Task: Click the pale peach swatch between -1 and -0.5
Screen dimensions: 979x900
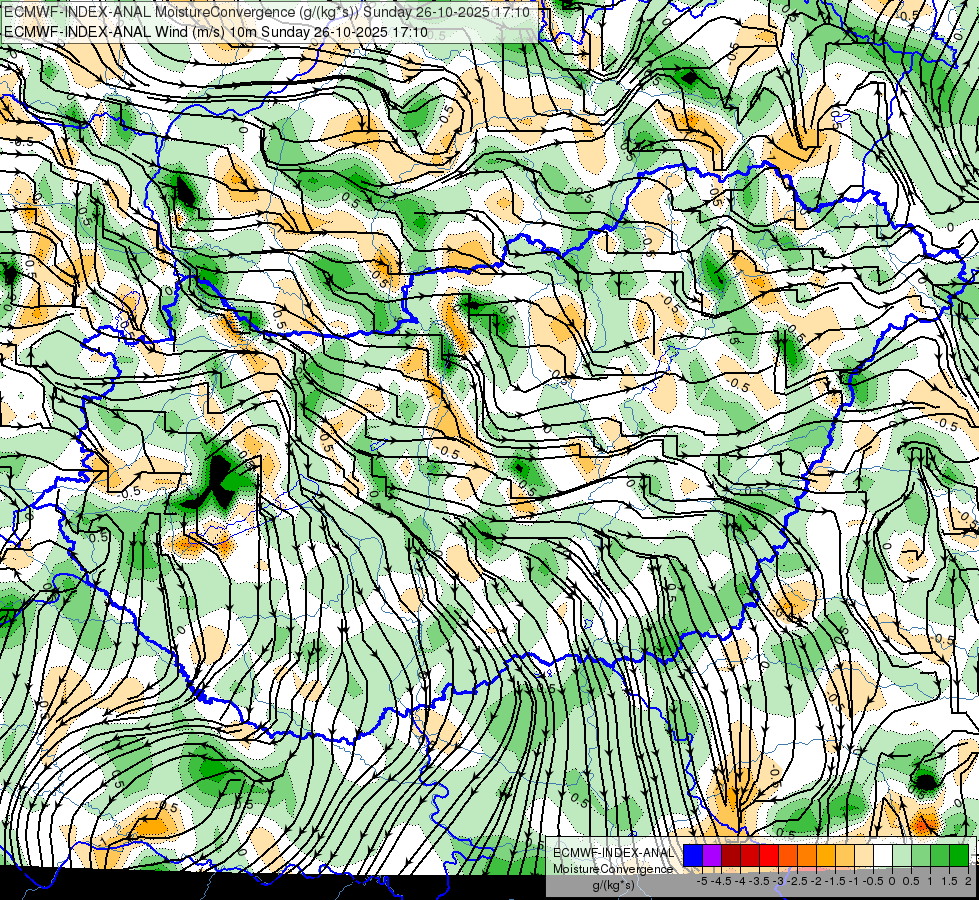Action: pos(864,856)
